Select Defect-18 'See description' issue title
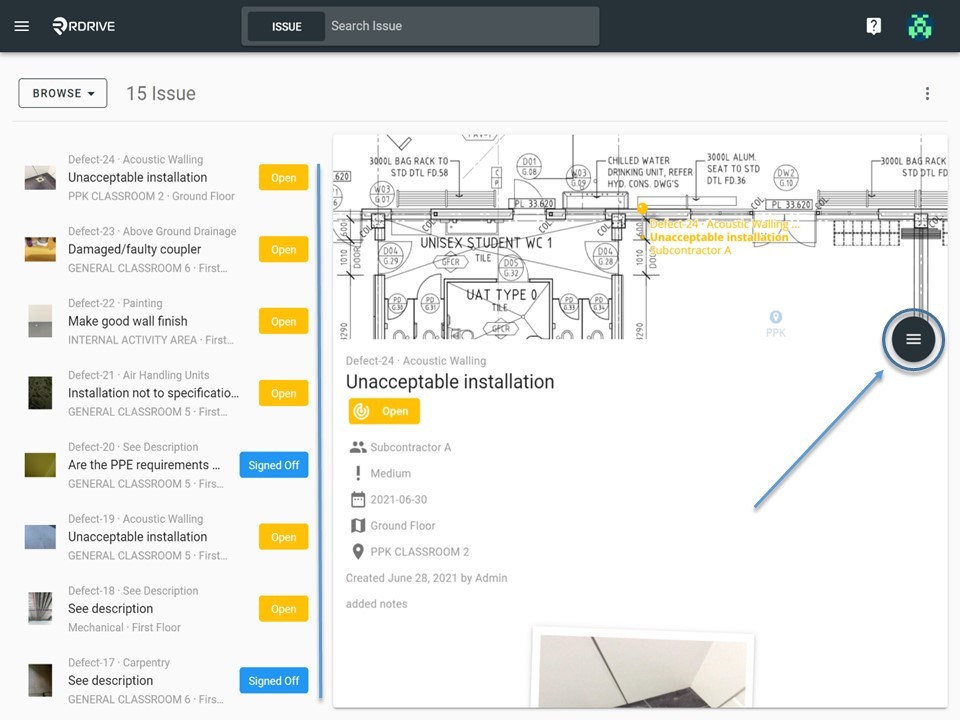The image size is (960, 720). tap(110, 609)
